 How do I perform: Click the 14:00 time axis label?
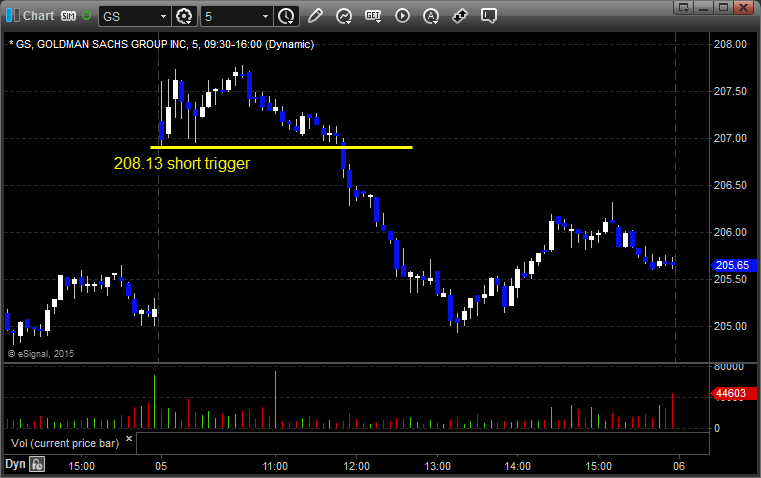517,466
